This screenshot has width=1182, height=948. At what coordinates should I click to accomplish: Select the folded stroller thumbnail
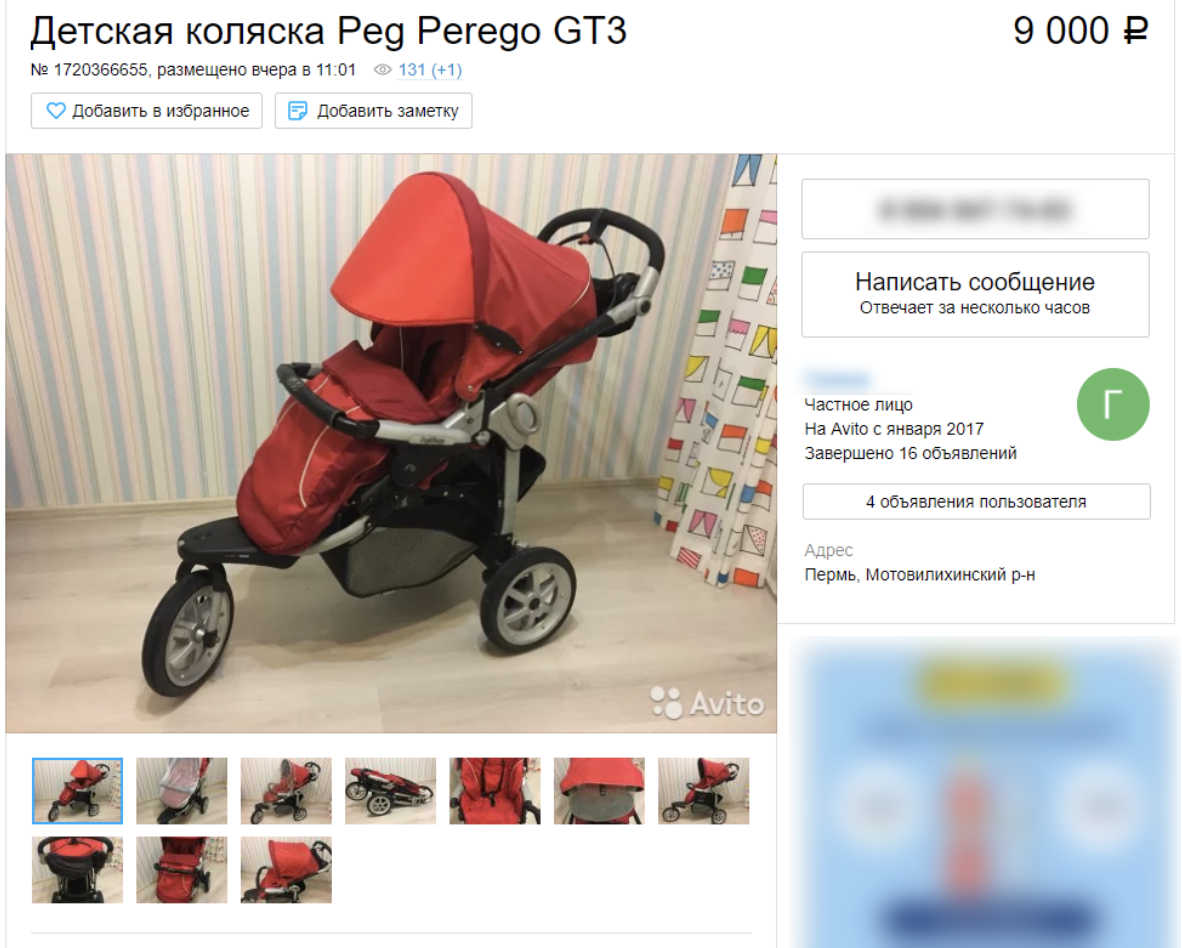click(x=390, y=791)
